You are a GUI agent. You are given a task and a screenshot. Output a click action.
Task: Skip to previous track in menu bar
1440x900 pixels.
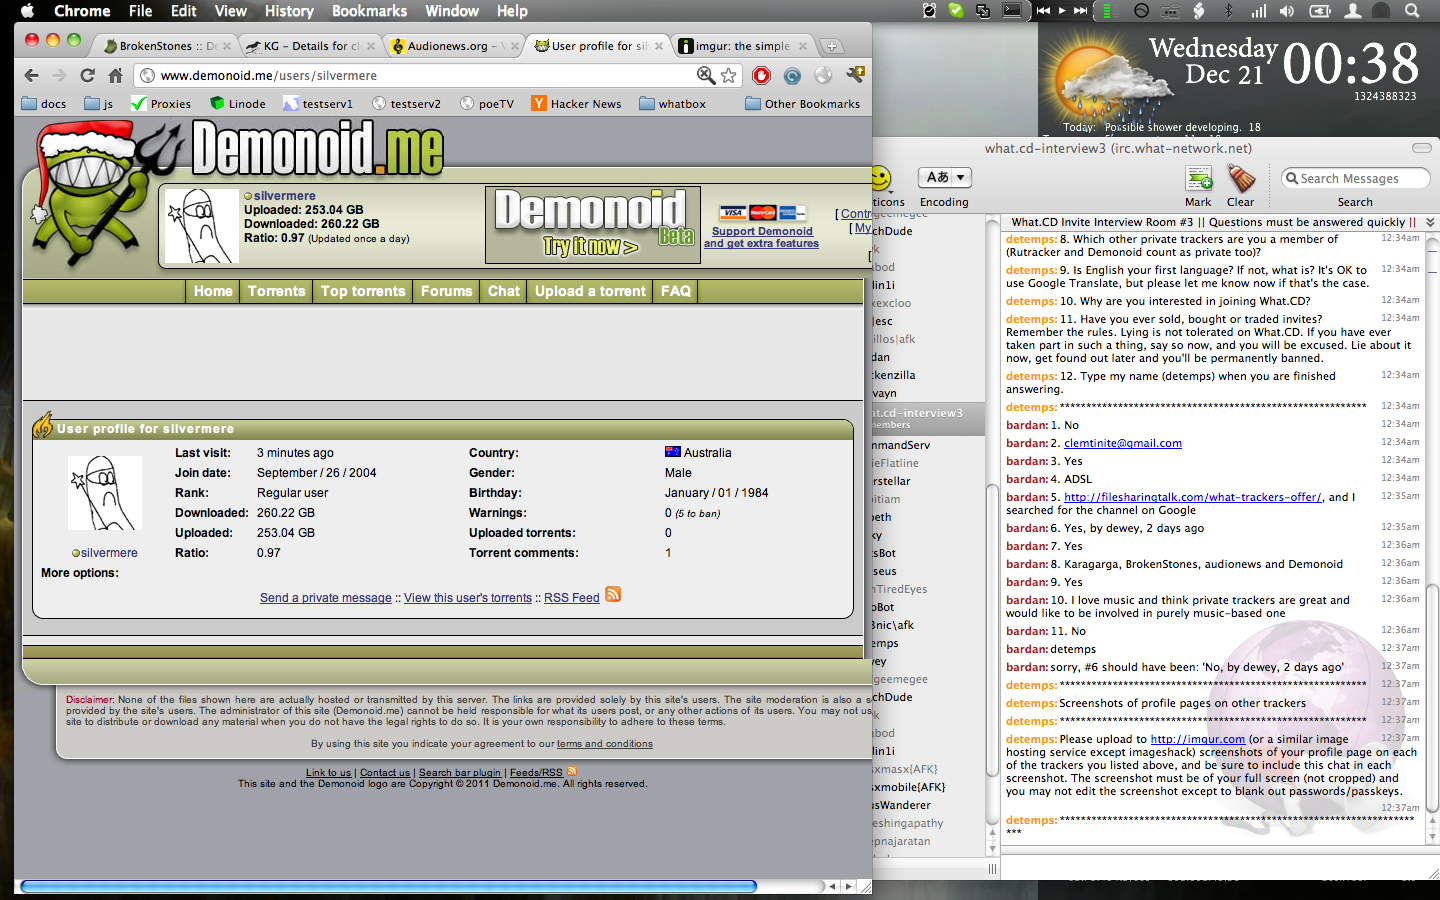[x=1043, y=11]
